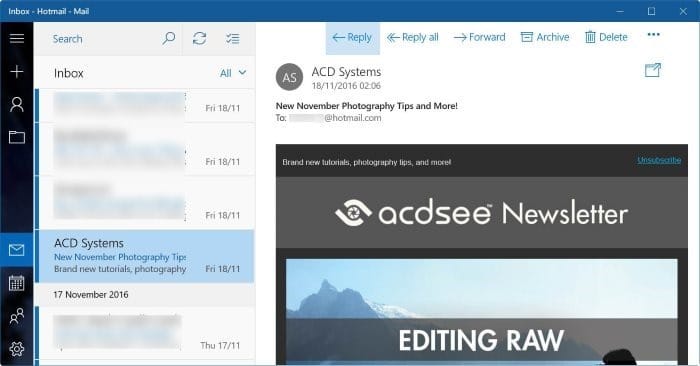
Task: Open the accounts person icon
Action: point(17,104)
